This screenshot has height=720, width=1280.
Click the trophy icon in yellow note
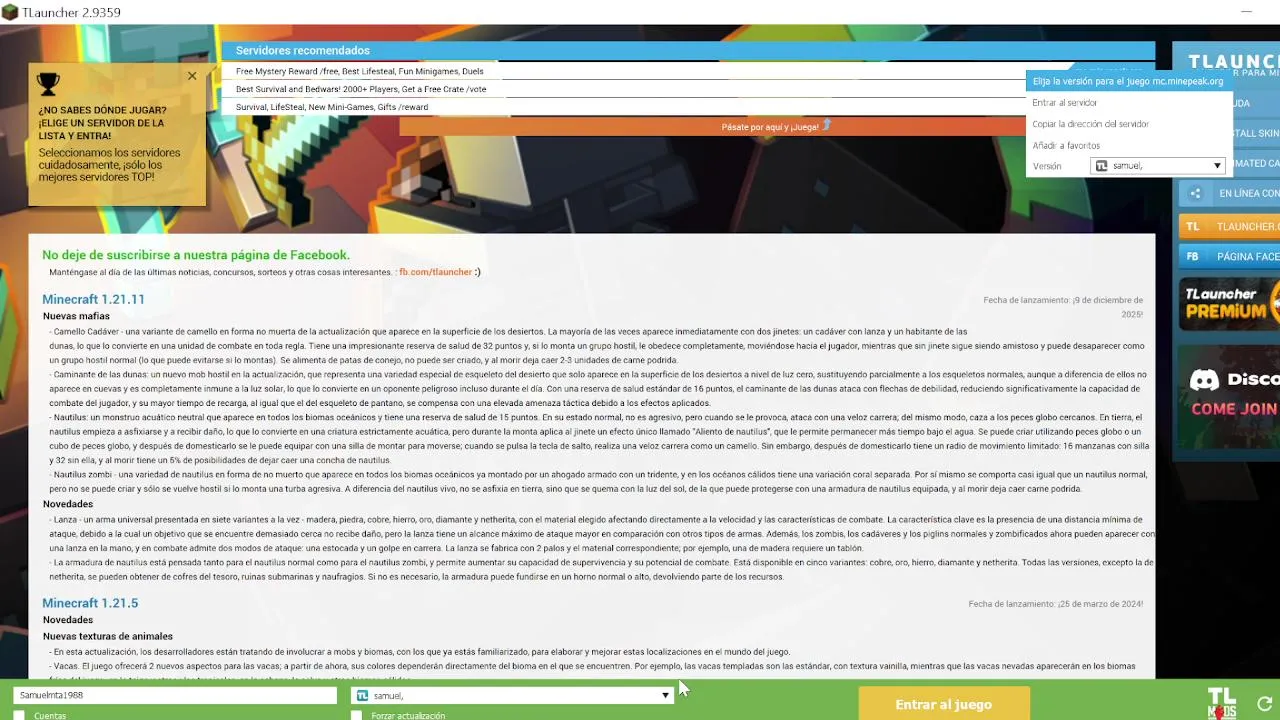pyautogui.click(x=48, y=84)
